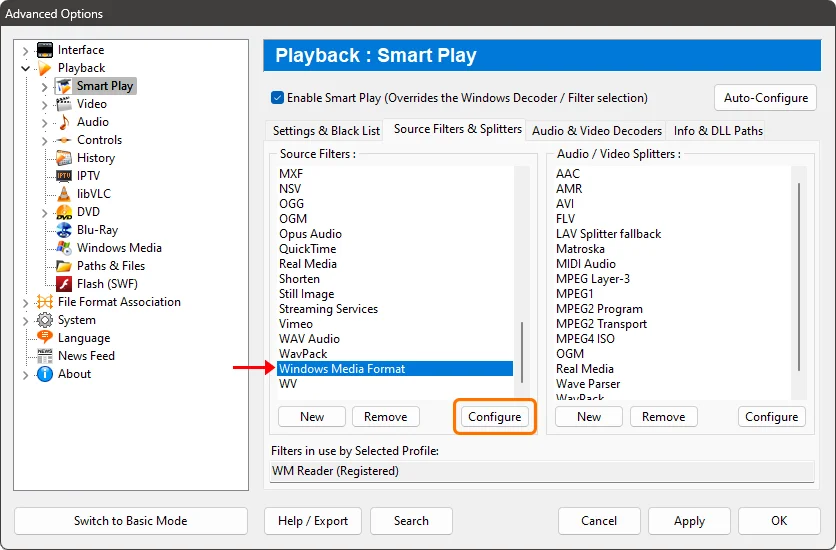
Task: Expand the Video tree node
Action: click(45, 104)
